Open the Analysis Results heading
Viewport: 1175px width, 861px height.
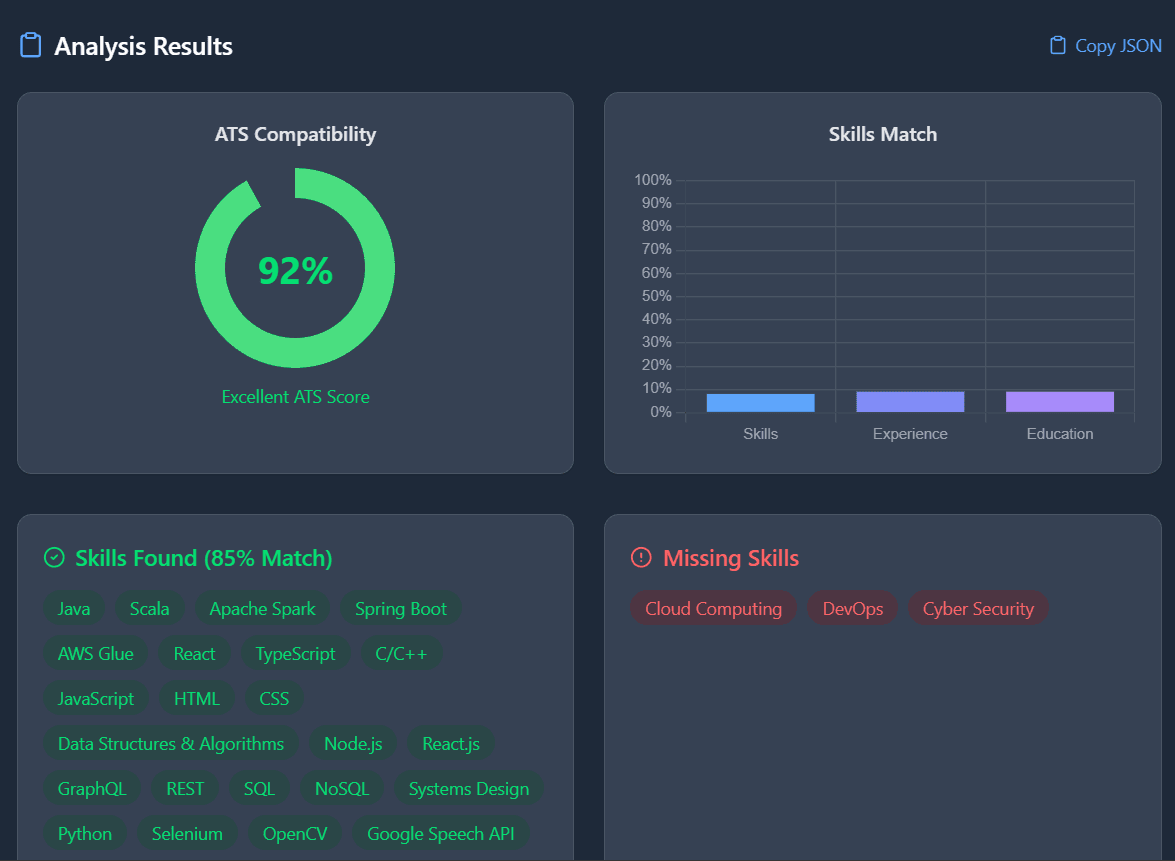[141, 46]
